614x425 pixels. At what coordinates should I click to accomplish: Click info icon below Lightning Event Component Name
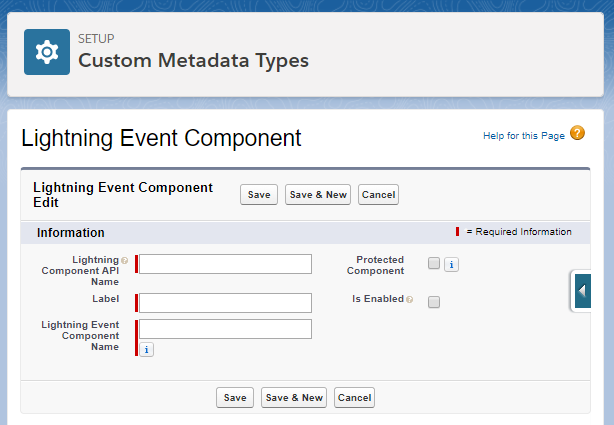coord(146,350)
